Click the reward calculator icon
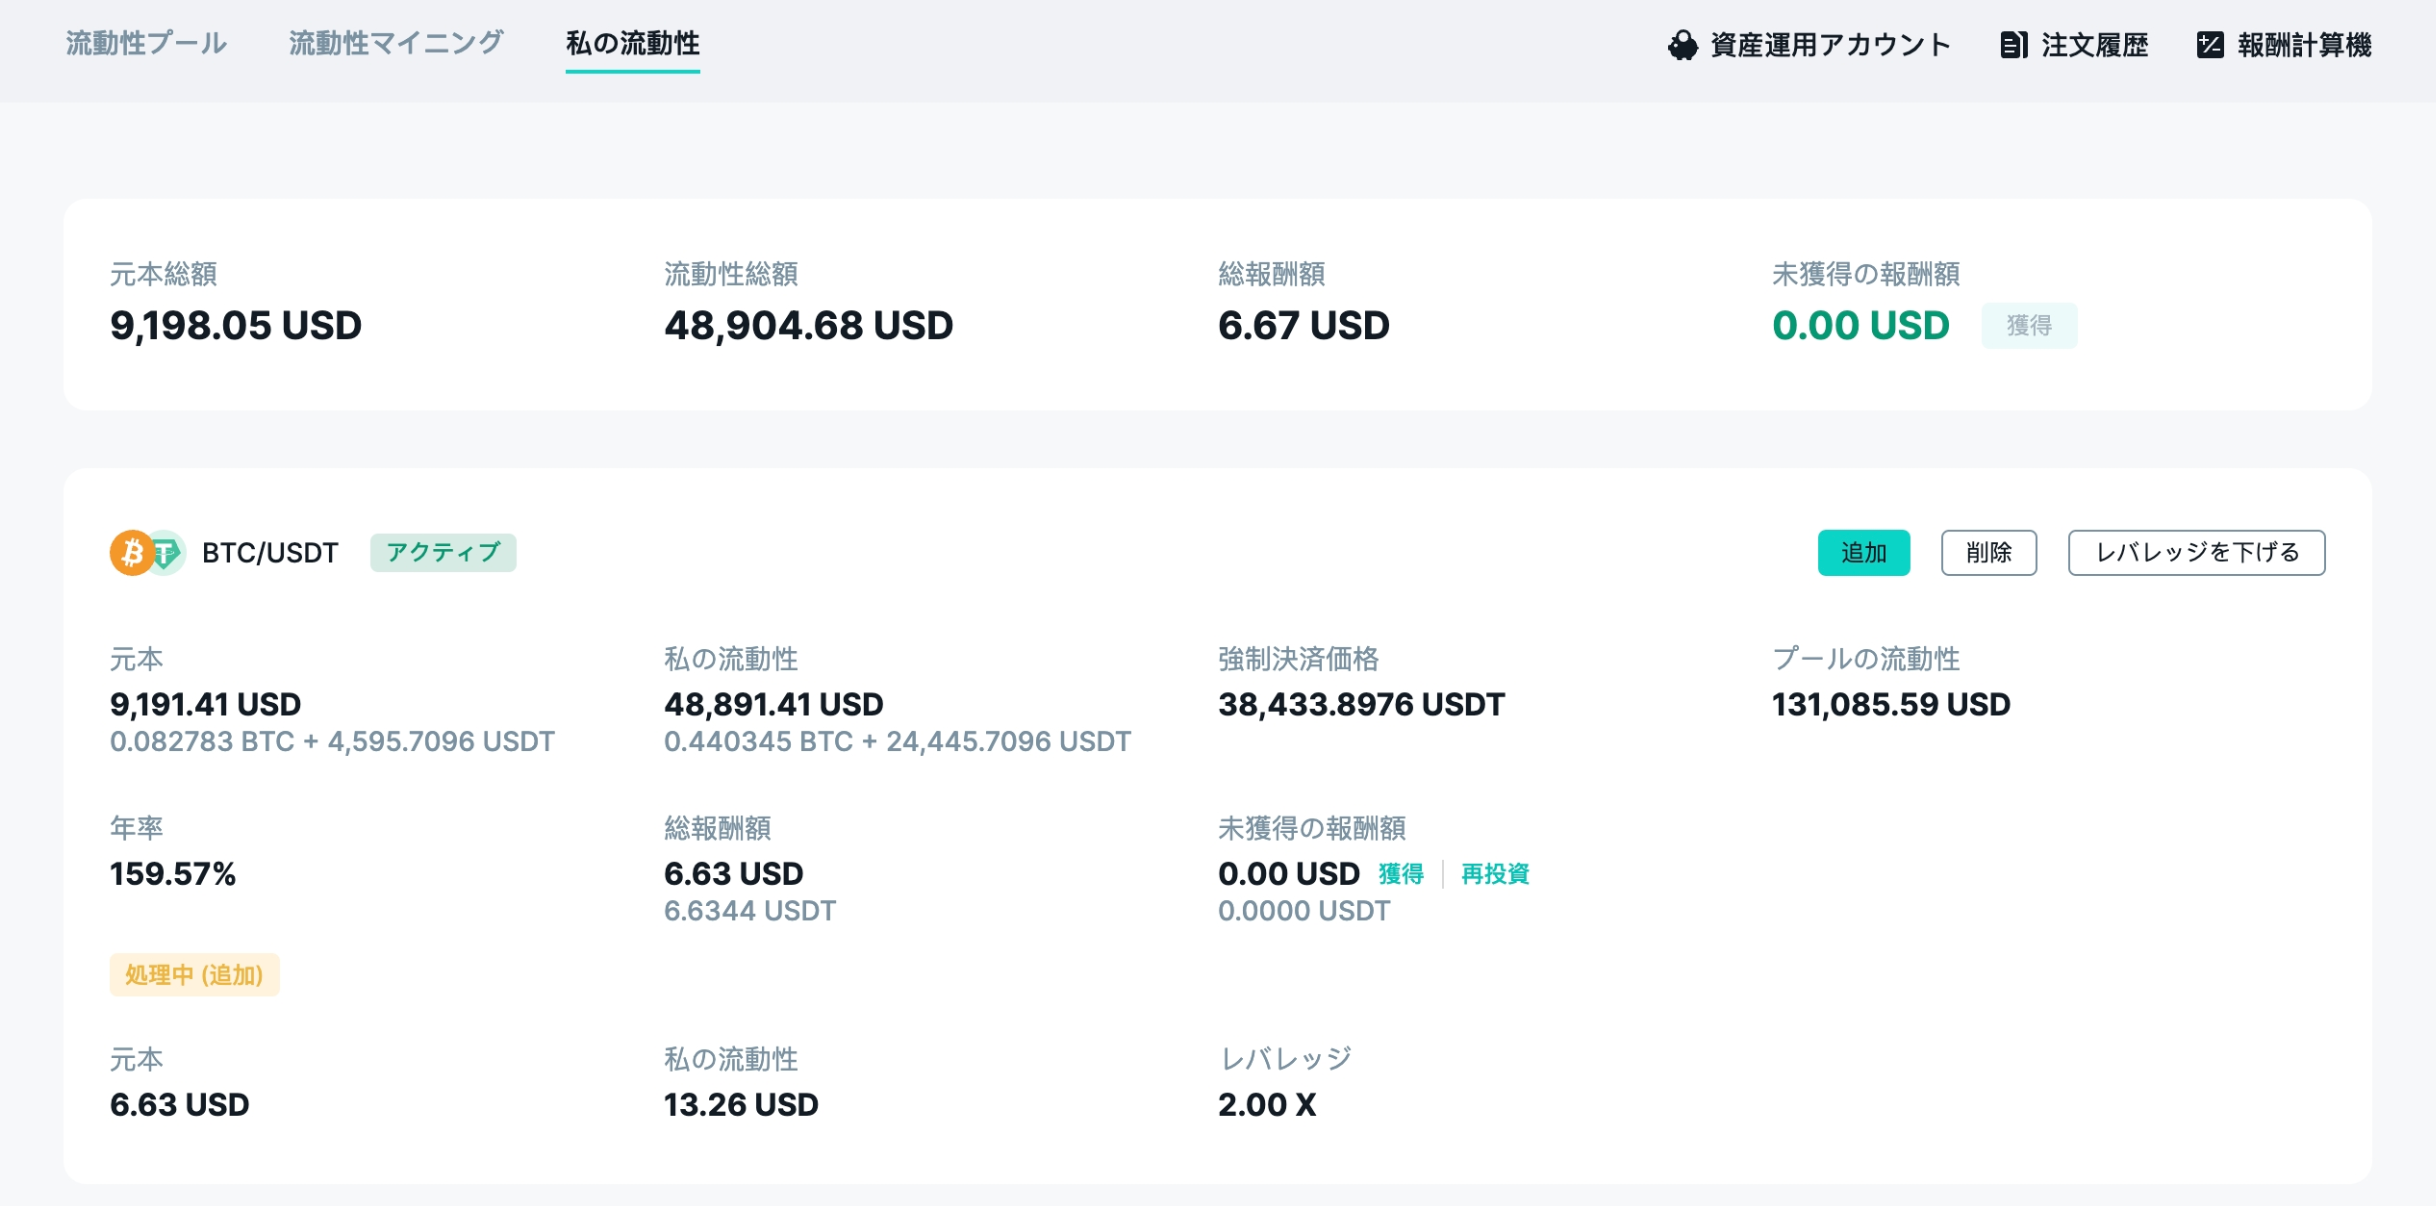This screenshot has width=2436, height=1206. (x=2210, y=45)
